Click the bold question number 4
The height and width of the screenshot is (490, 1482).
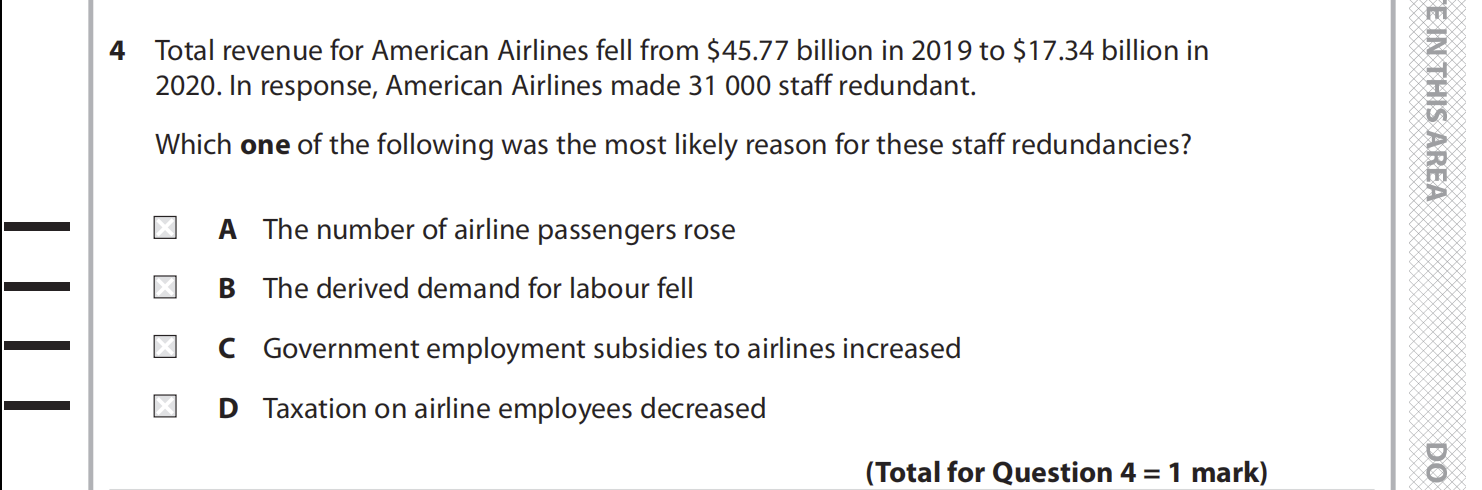tap(117, 51)
